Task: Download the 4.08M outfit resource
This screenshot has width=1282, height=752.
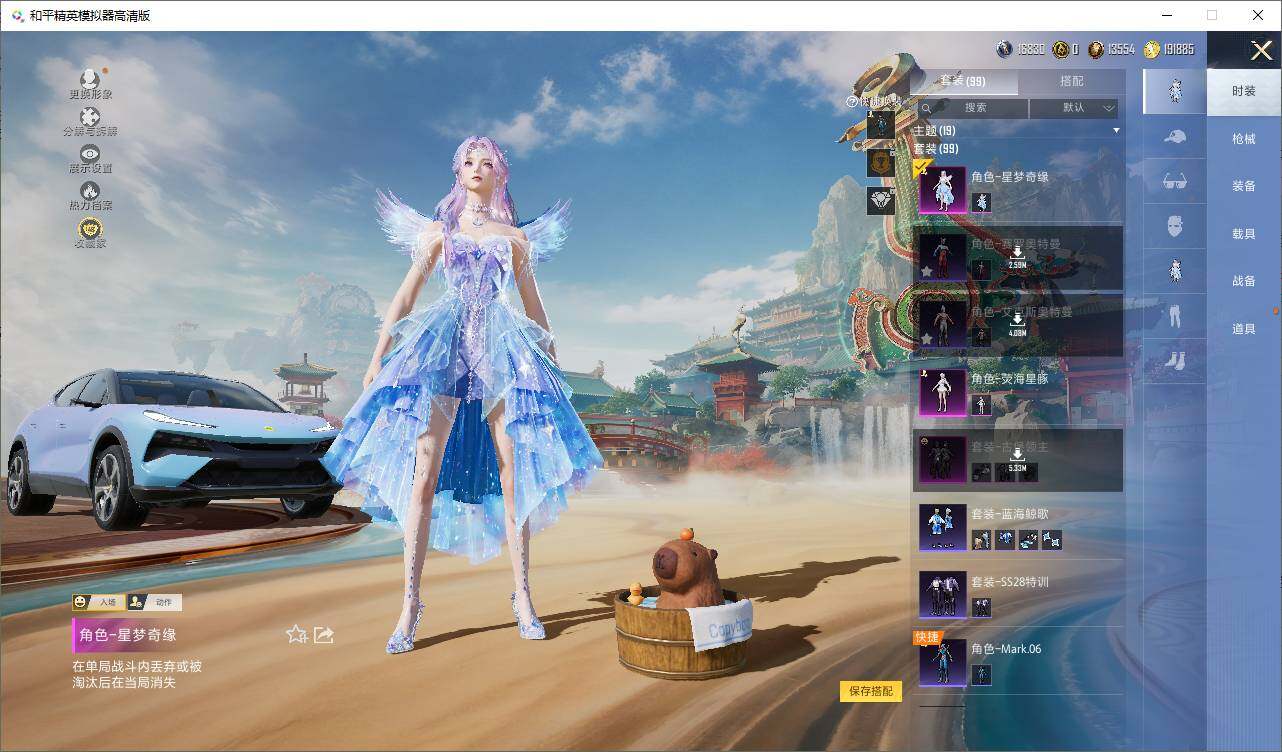Action: coord(1017,326)
